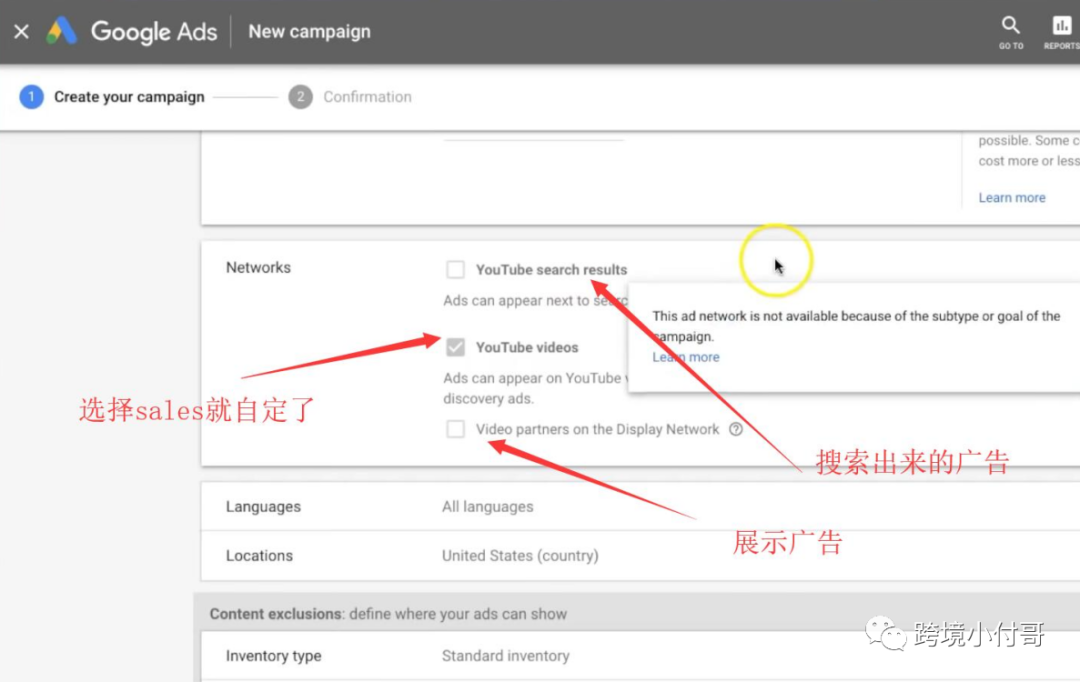Select step 2 Confirmation
This screenshot has width=1080, height=682.
coord(350,97)
